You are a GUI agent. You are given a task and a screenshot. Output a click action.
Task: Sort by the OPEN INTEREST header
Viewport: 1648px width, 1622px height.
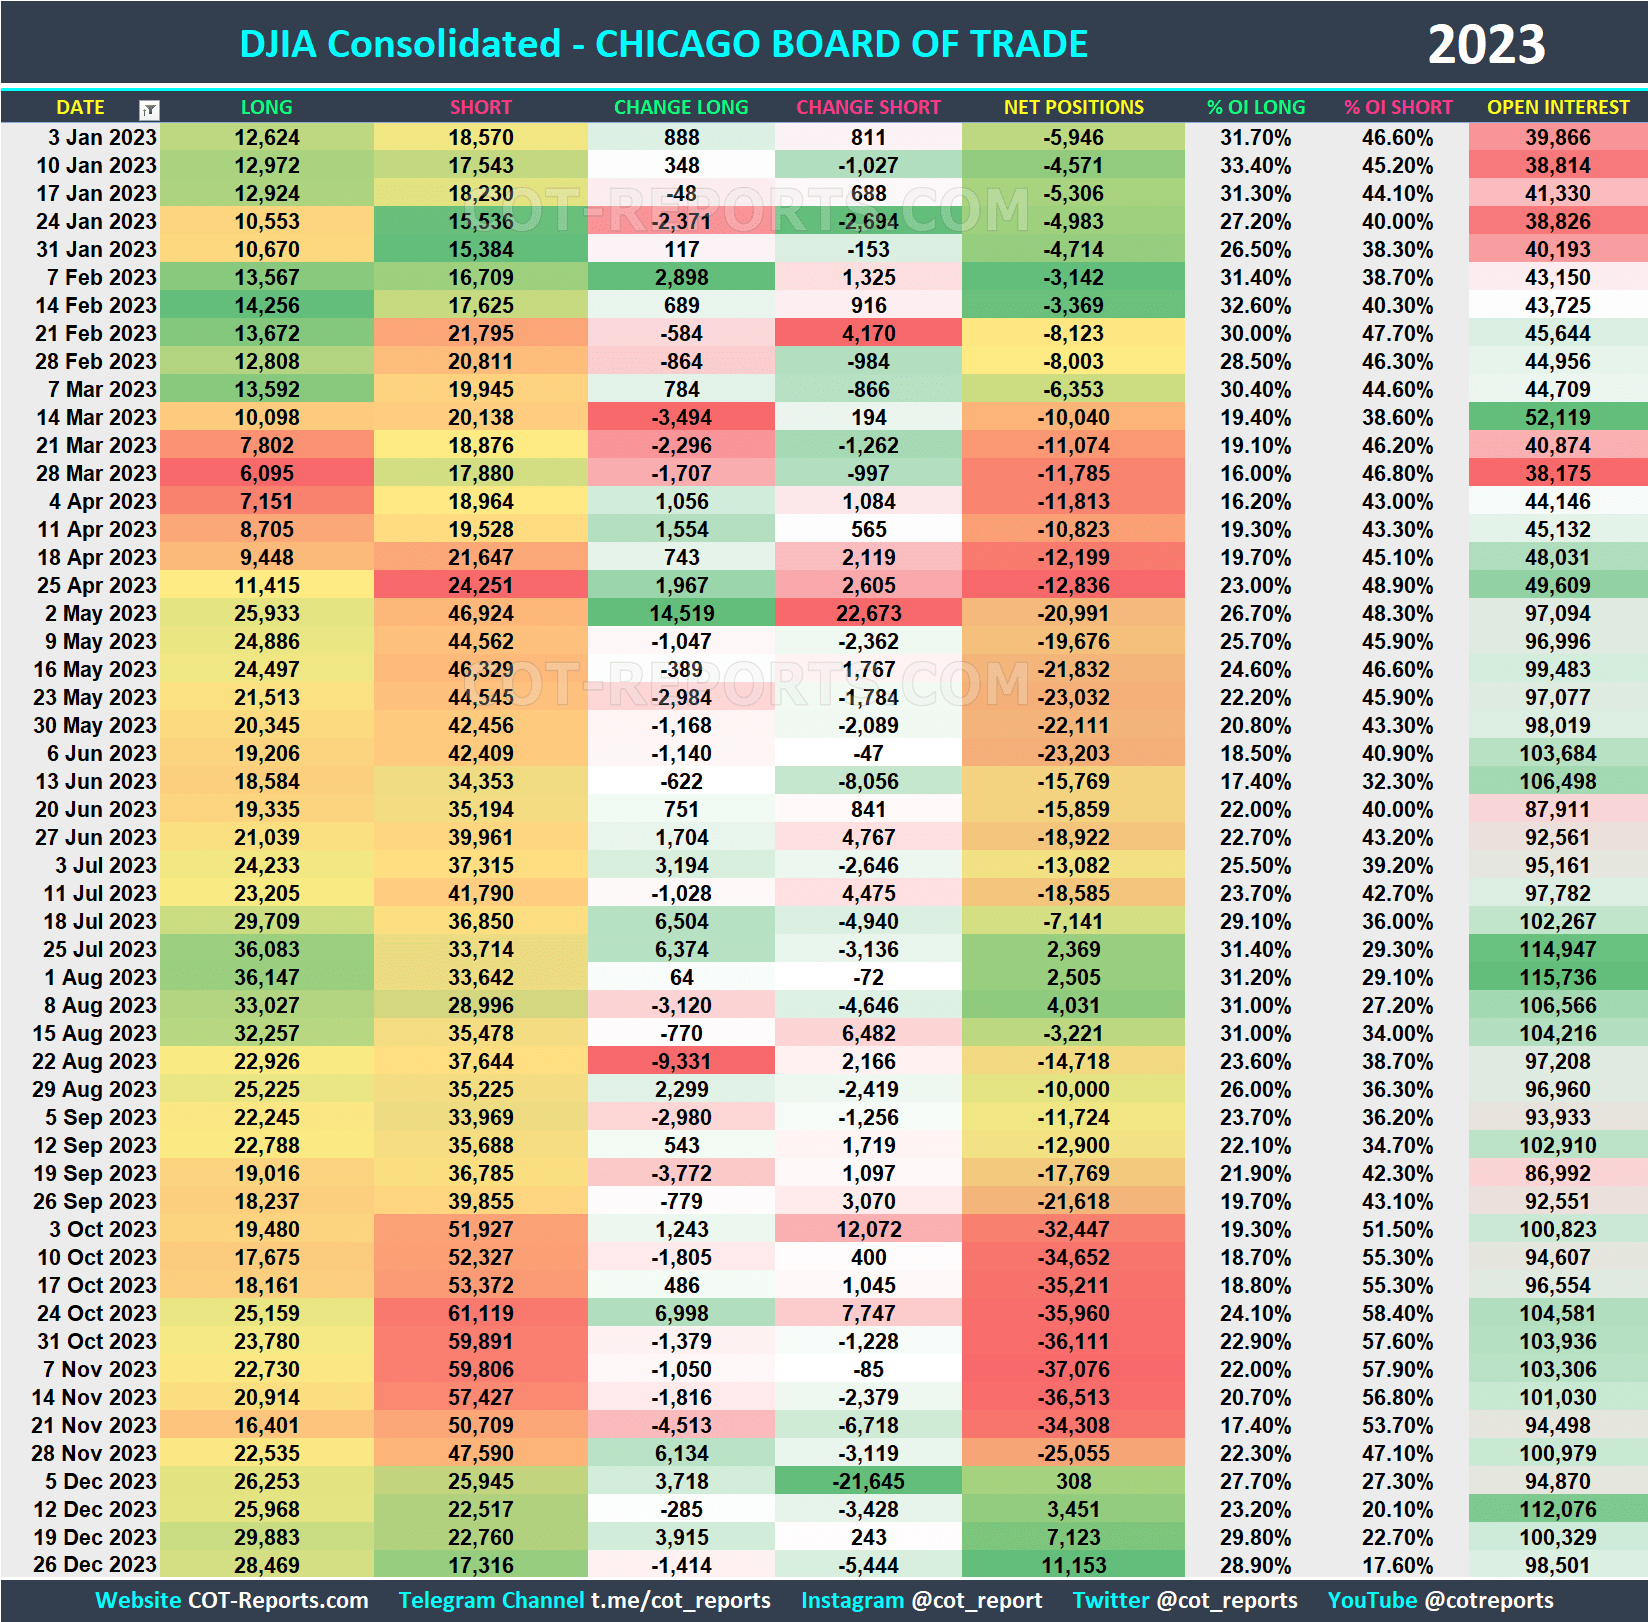pos(1558,107)
